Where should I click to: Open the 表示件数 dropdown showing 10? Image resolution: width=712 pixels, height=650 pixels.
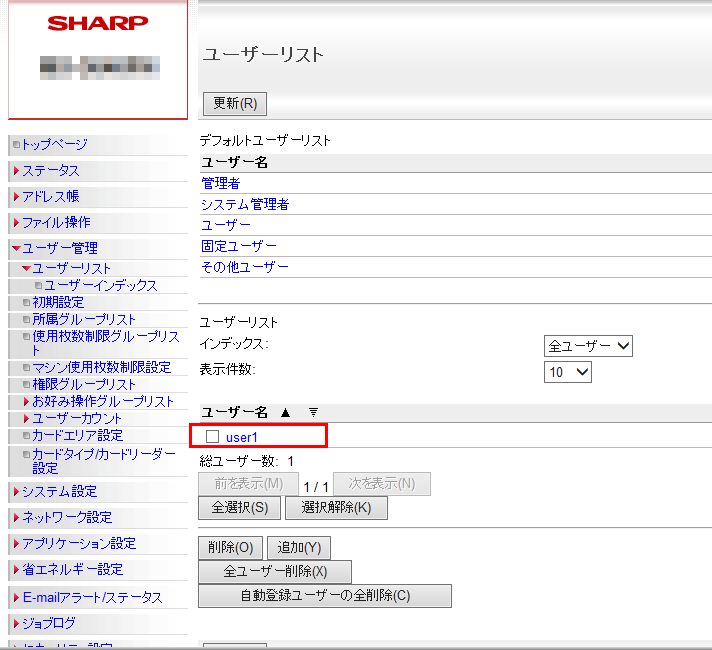(568, 371)
